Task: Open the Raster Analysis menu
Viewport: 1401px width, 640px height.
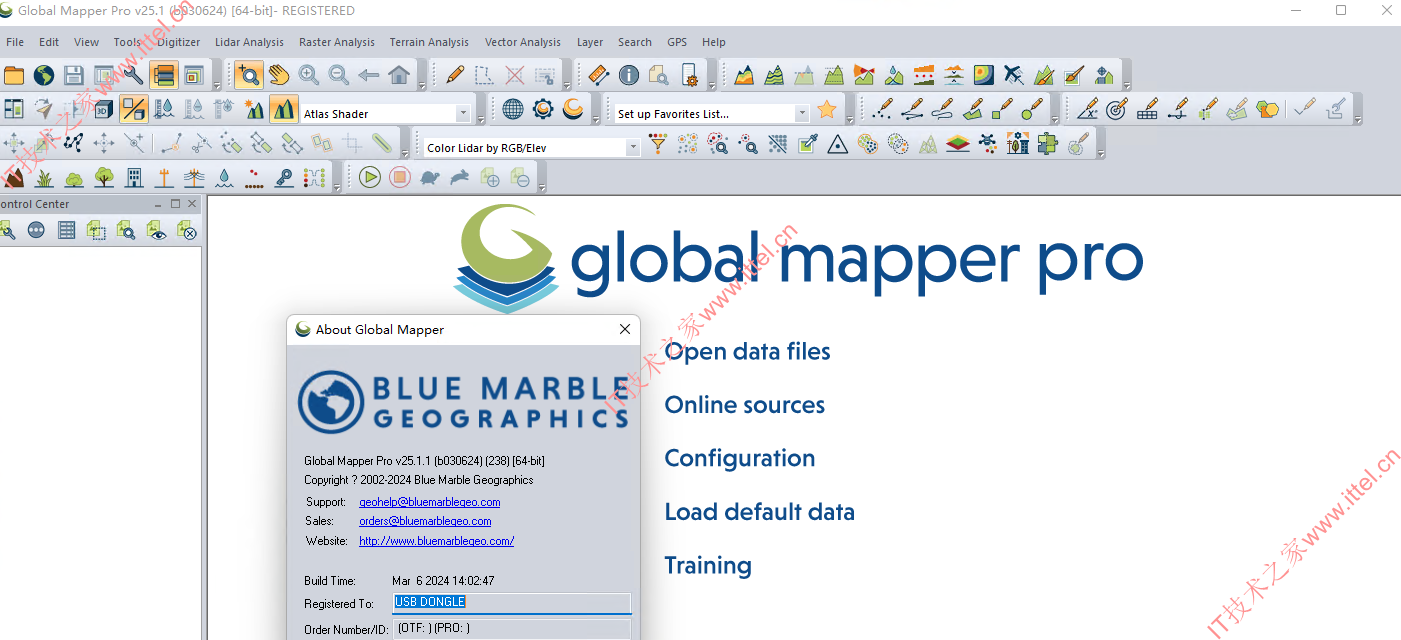Action: (x=337, y=42)
